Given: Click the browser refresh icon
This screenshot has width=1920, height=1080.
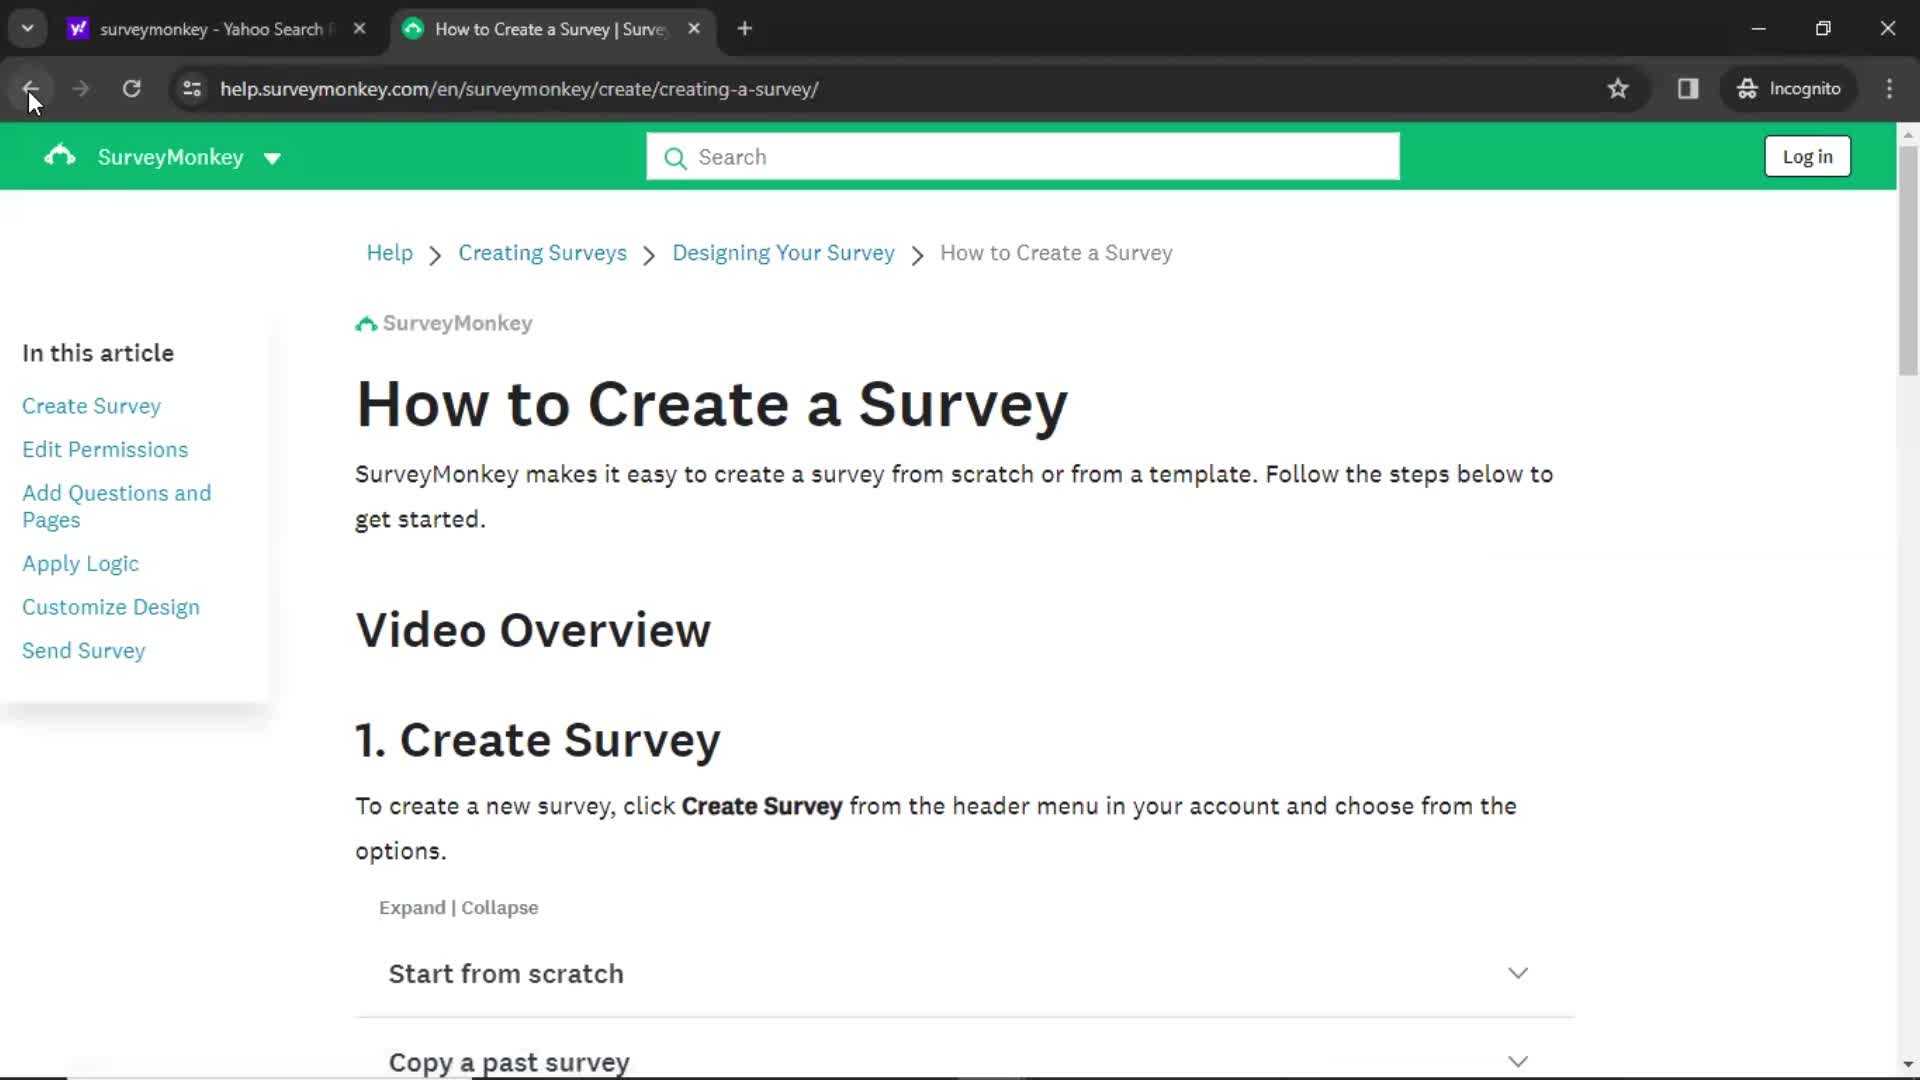Looking at the screenshot, I should [132, 88].
